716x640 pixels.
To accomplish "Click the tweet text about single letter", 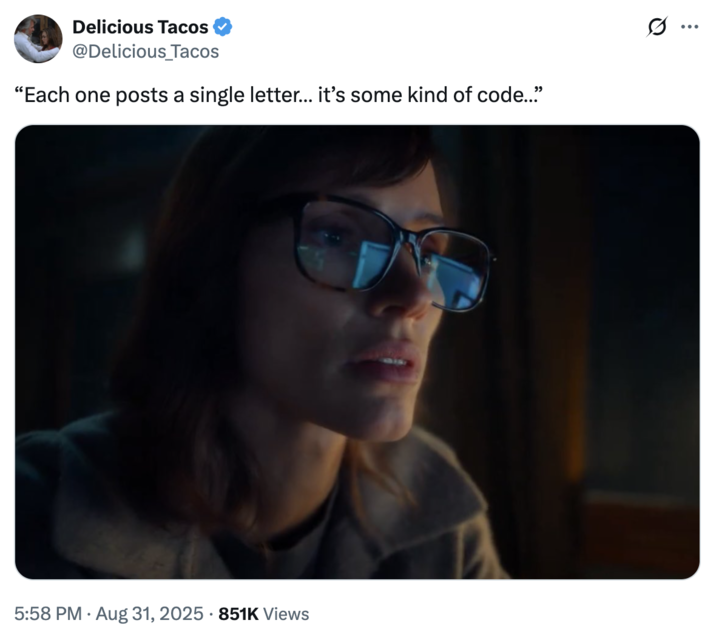I will coord(279,95).
